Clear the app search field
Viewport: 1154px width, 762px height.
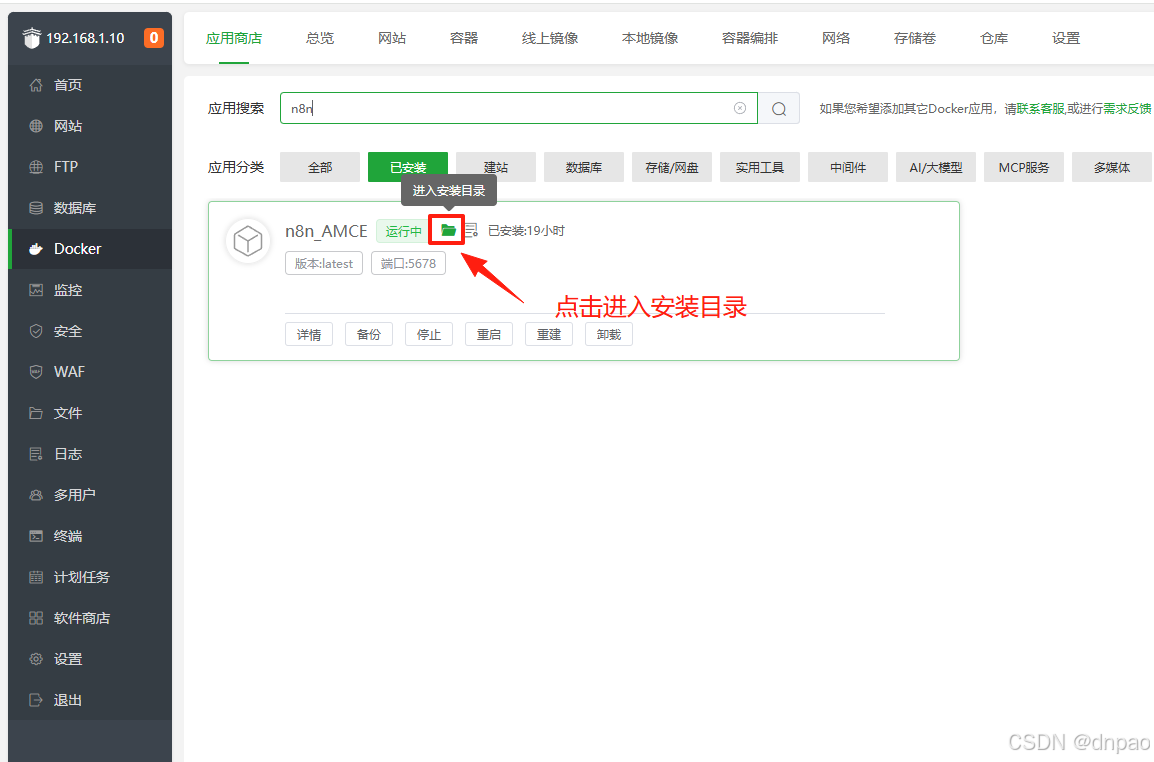[x=740, y=108]
